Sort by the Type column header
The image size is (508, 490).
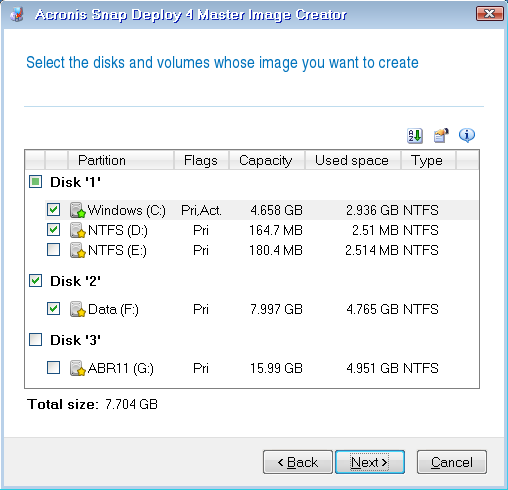pos(428,160)
